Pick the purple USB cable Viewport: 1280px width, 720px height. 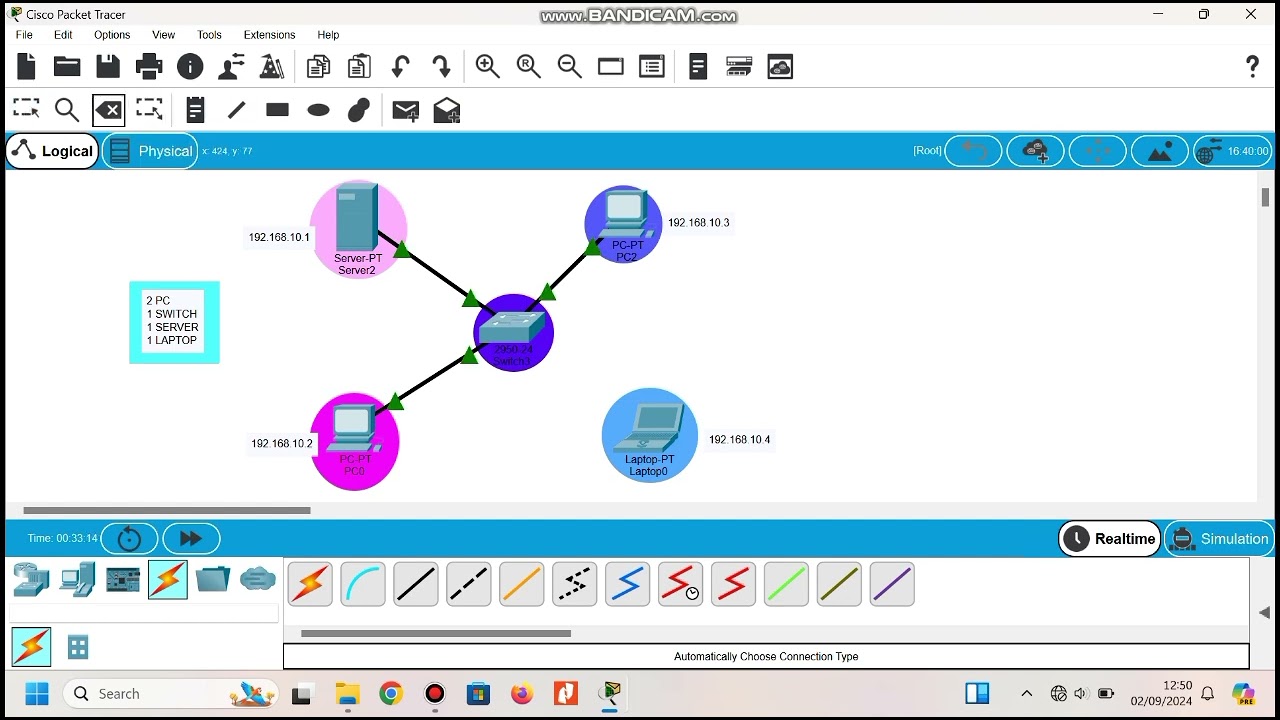click(x=892, y=584)
